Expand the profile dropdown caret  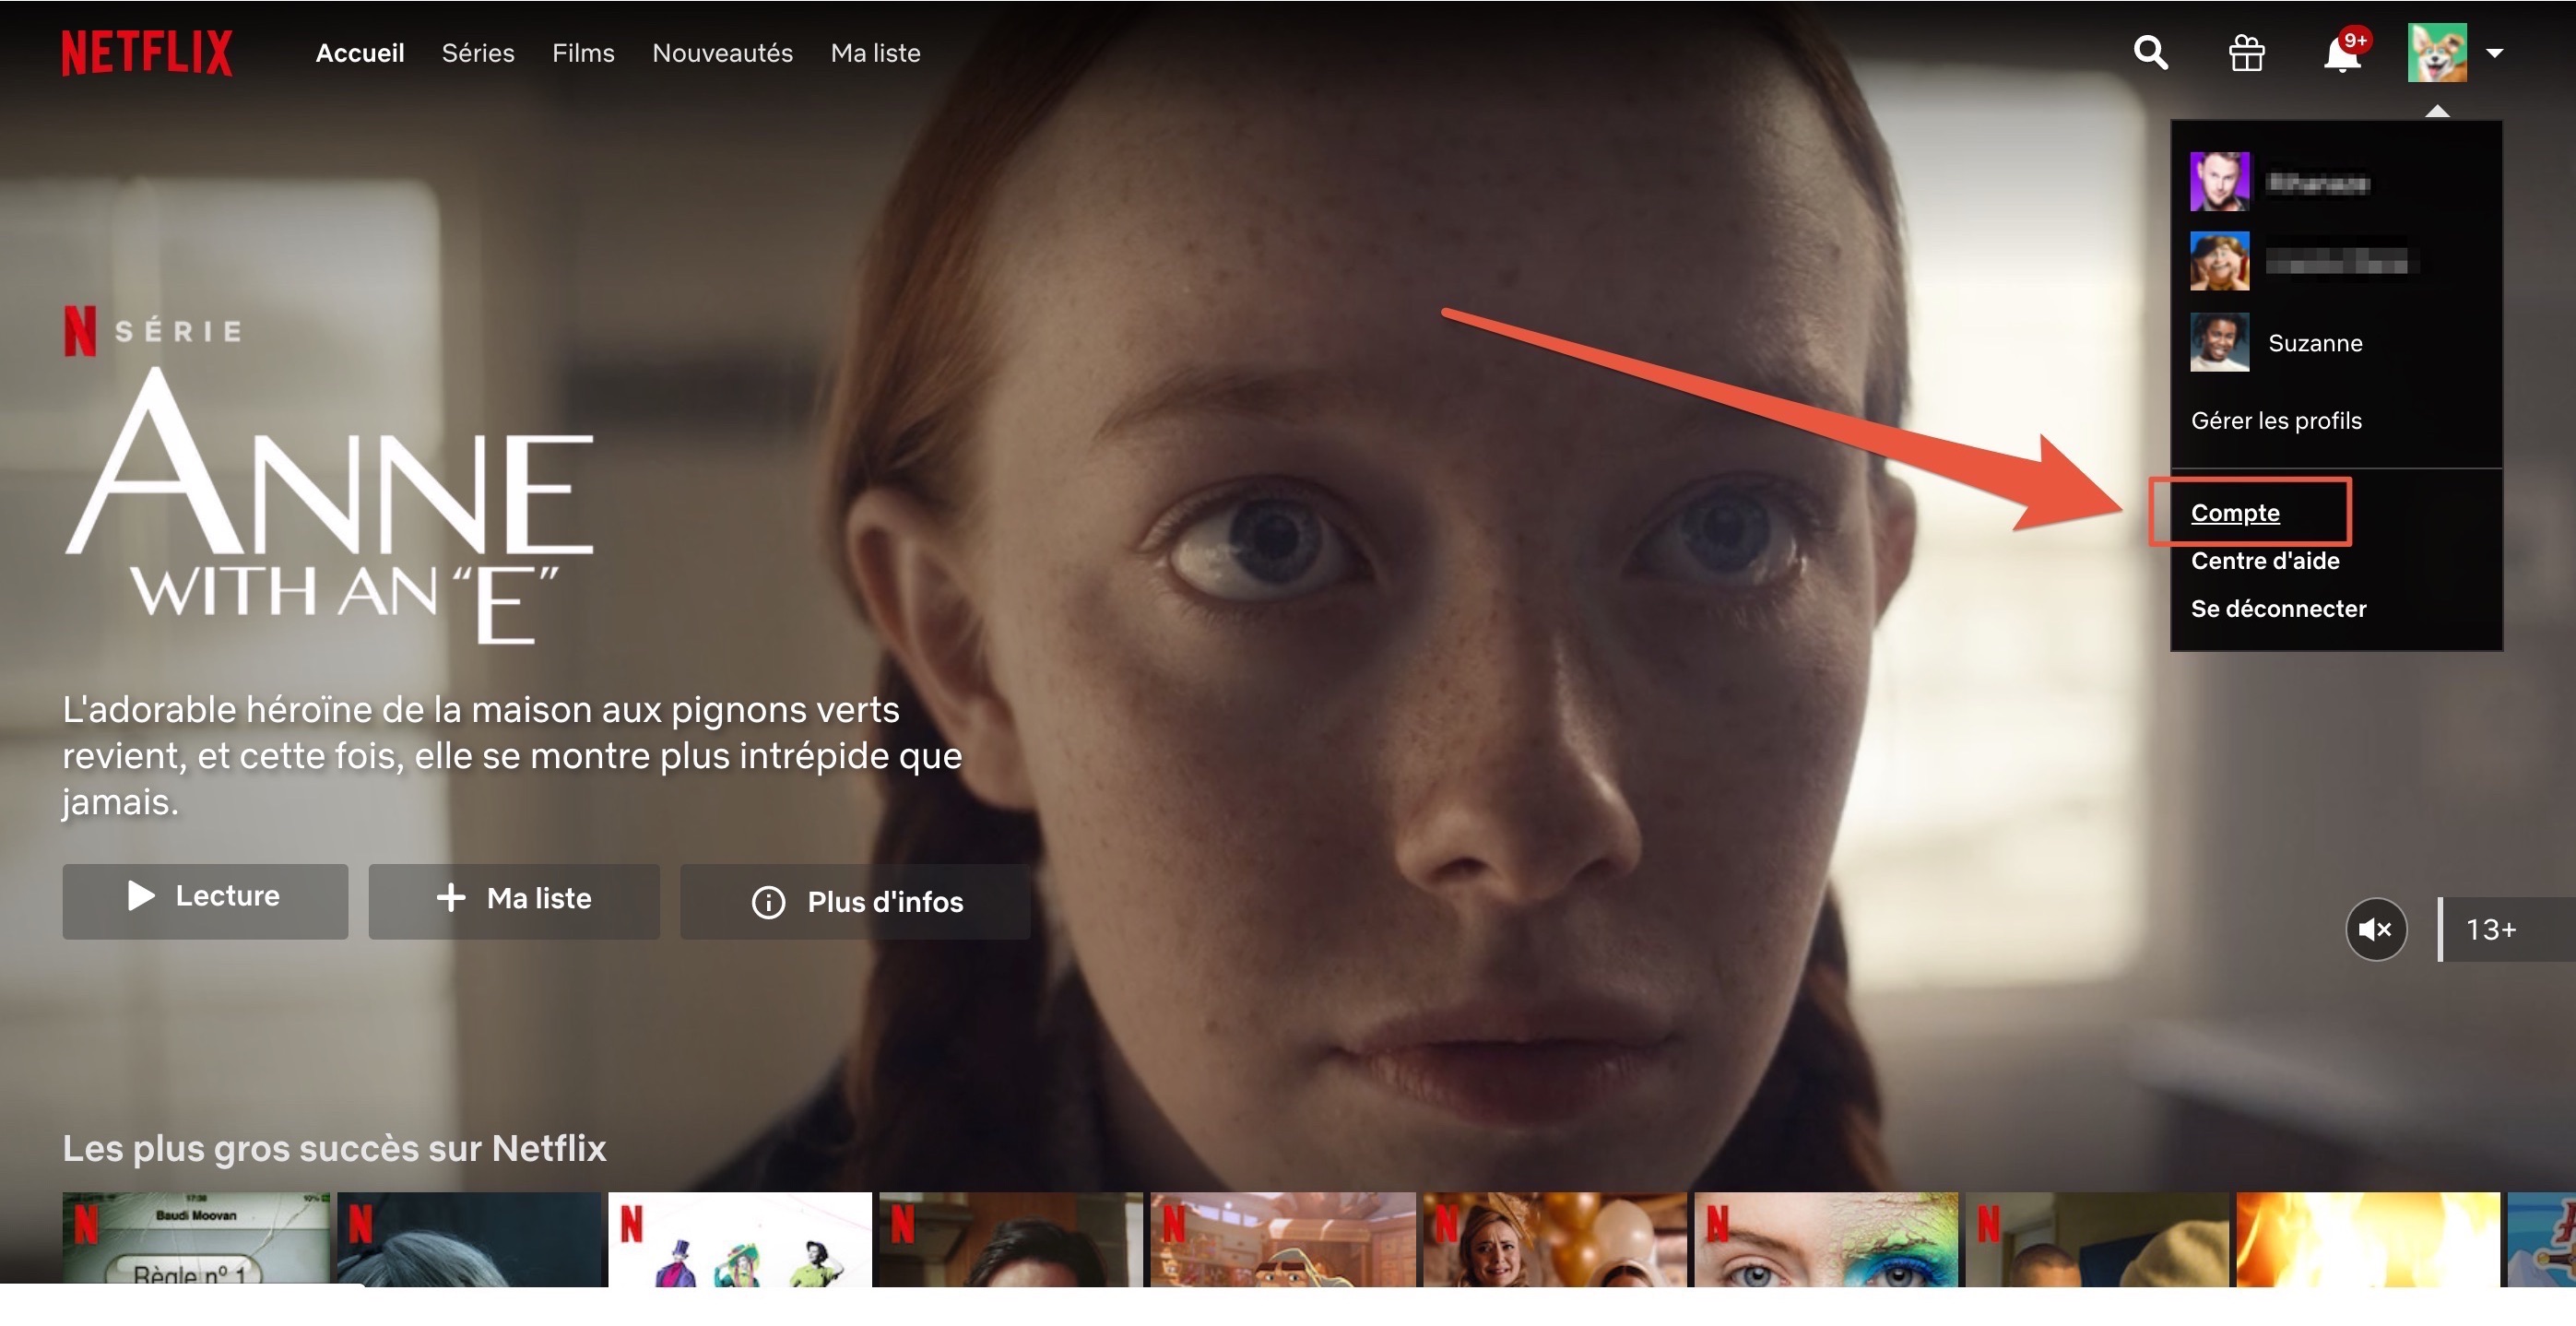click(2495, 53)
